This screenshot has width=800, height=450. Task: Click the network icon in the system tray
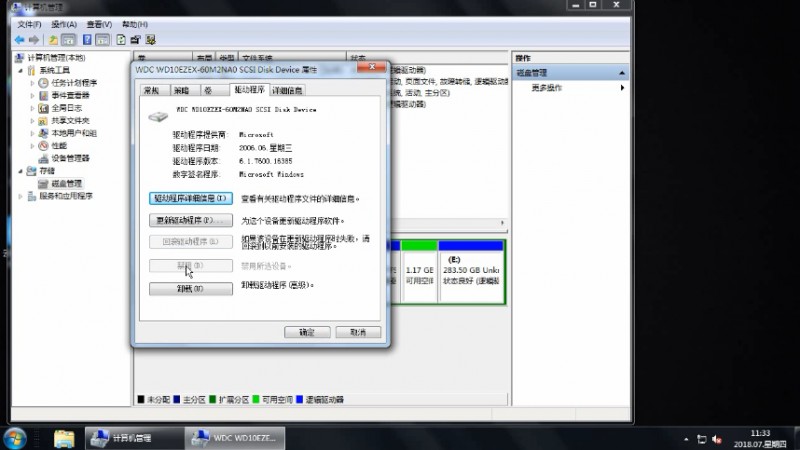pos(702,439)
